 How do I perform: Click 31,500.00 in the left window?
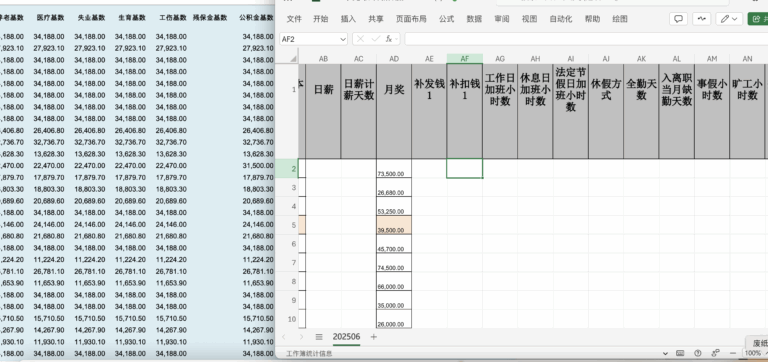tap(258, 166)
